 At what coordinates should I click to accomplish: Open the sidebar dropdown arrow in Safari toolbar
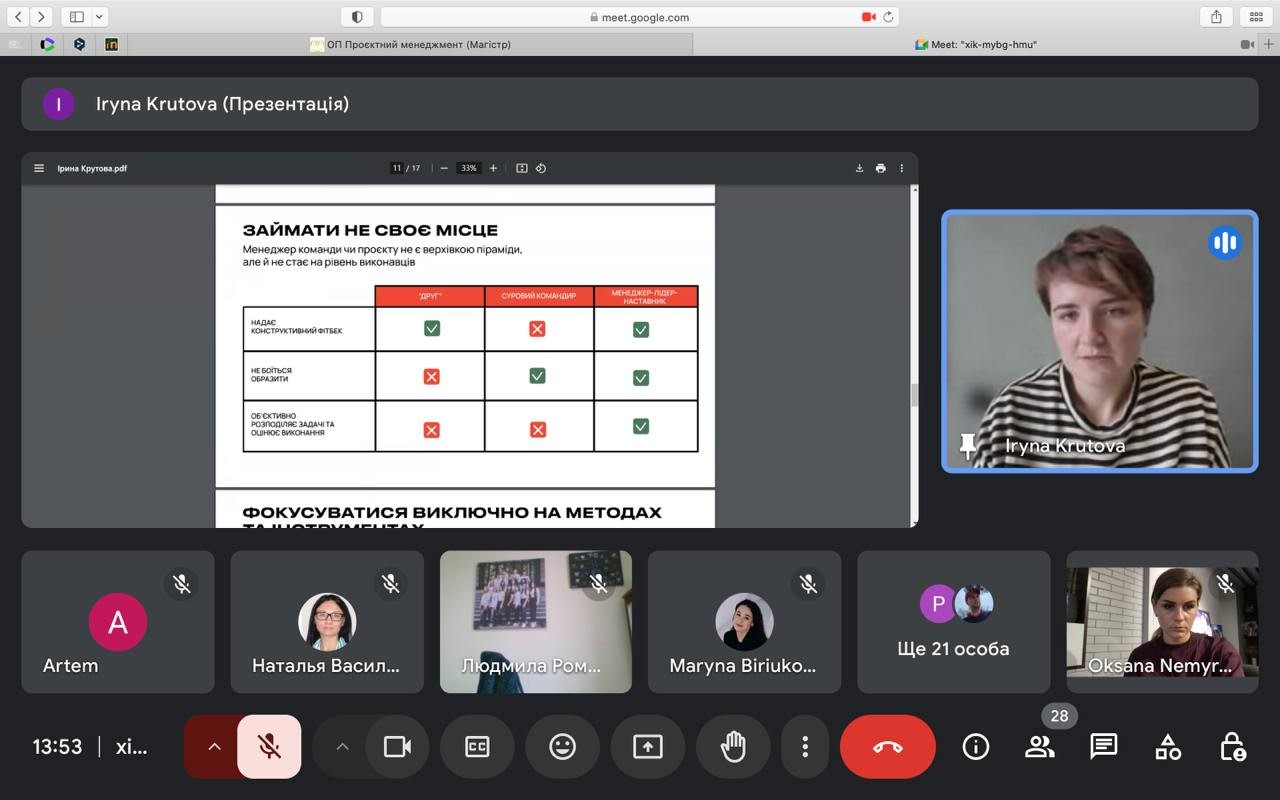click(x=100, y=17)
